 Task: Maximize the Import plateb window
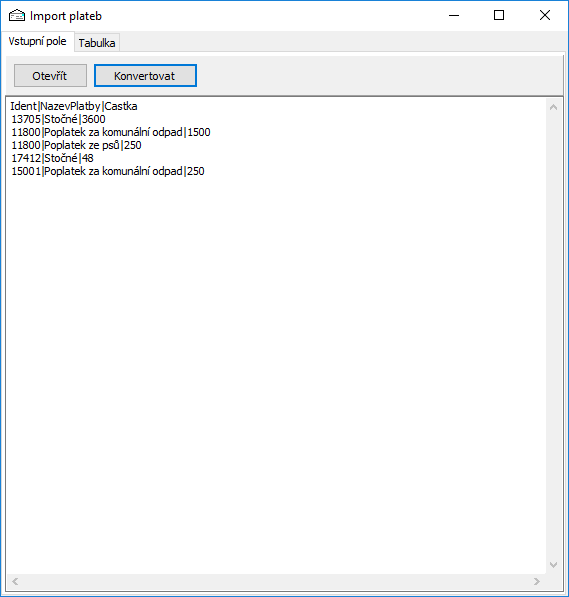click(499, 16)
